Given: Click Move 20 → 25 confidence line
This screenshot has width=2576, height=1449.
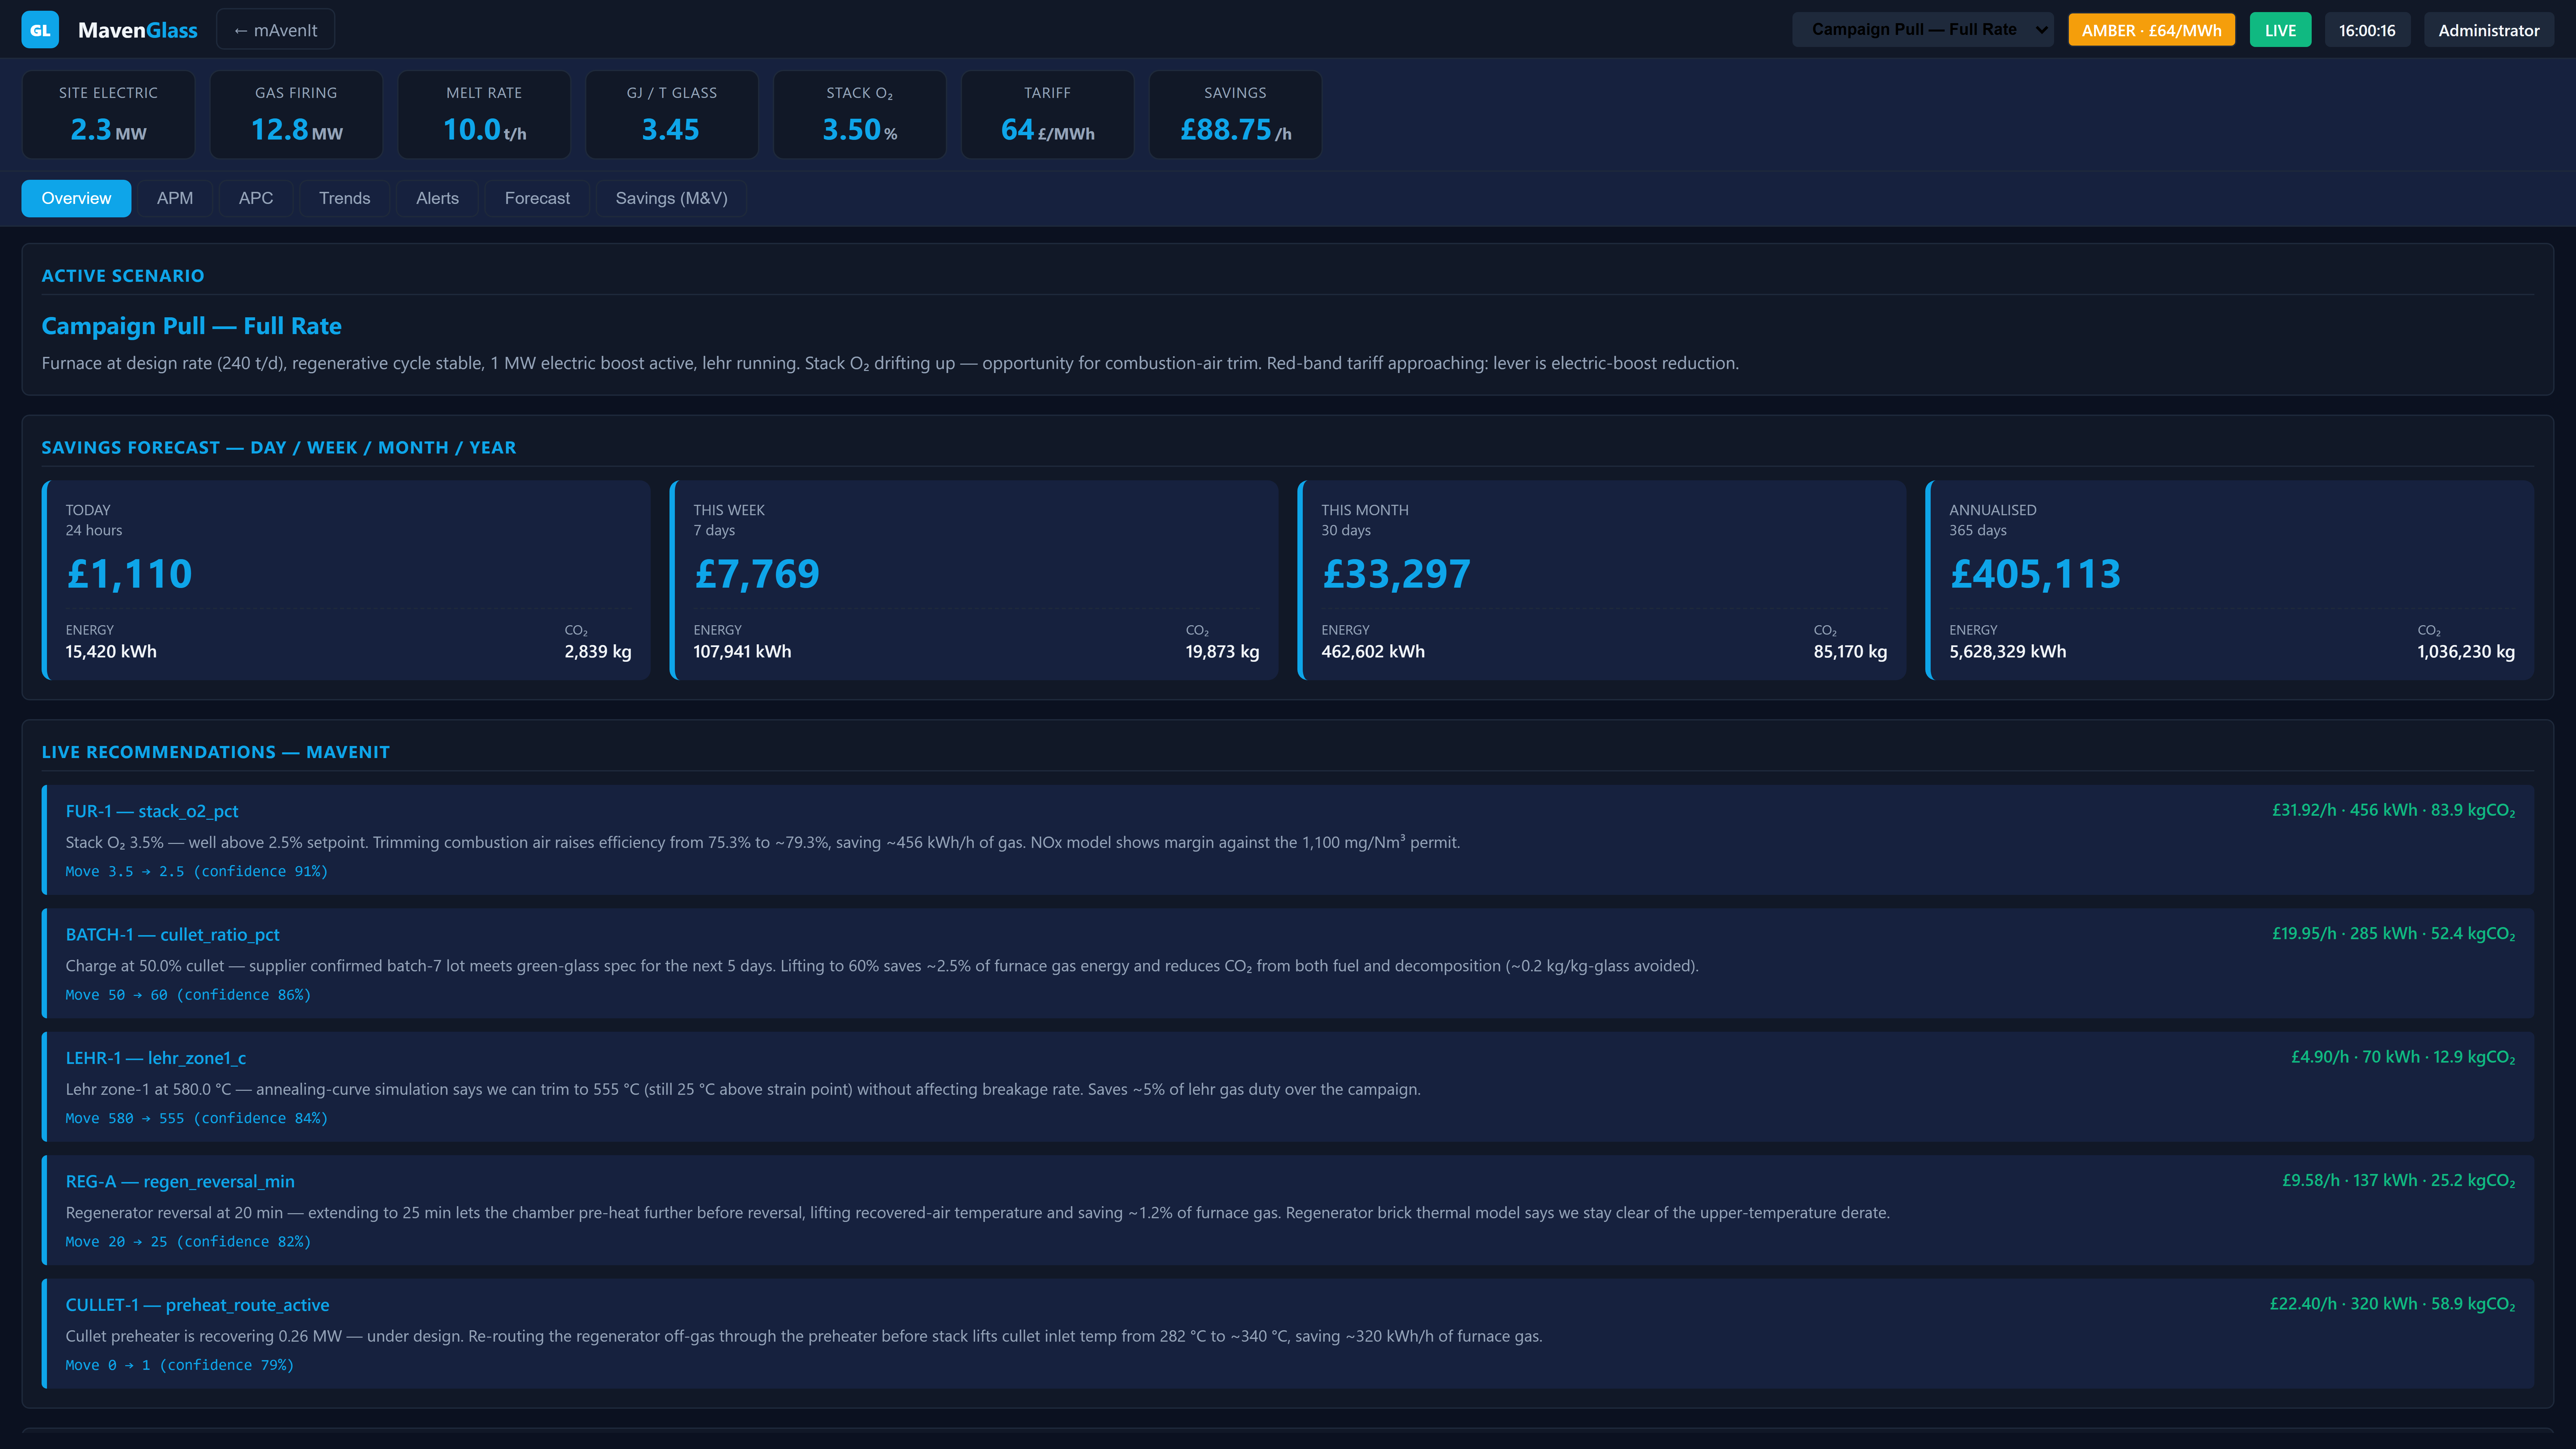Looking at the screenshot, I should tap(188, 1242).
